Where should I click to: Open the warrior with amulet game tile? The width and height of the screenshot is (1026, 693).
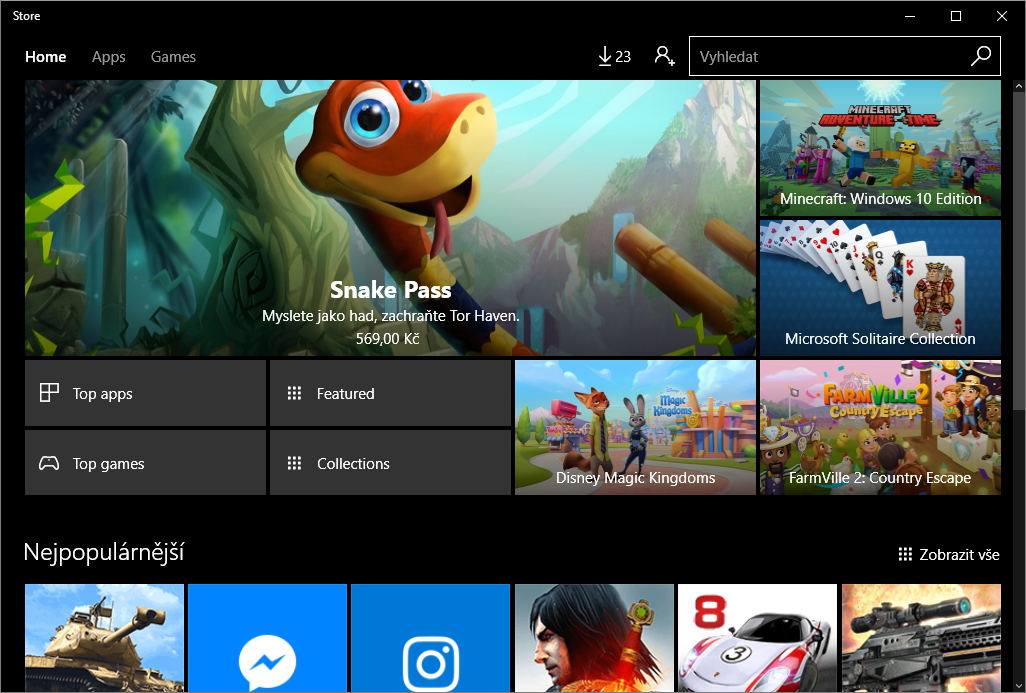594,638
